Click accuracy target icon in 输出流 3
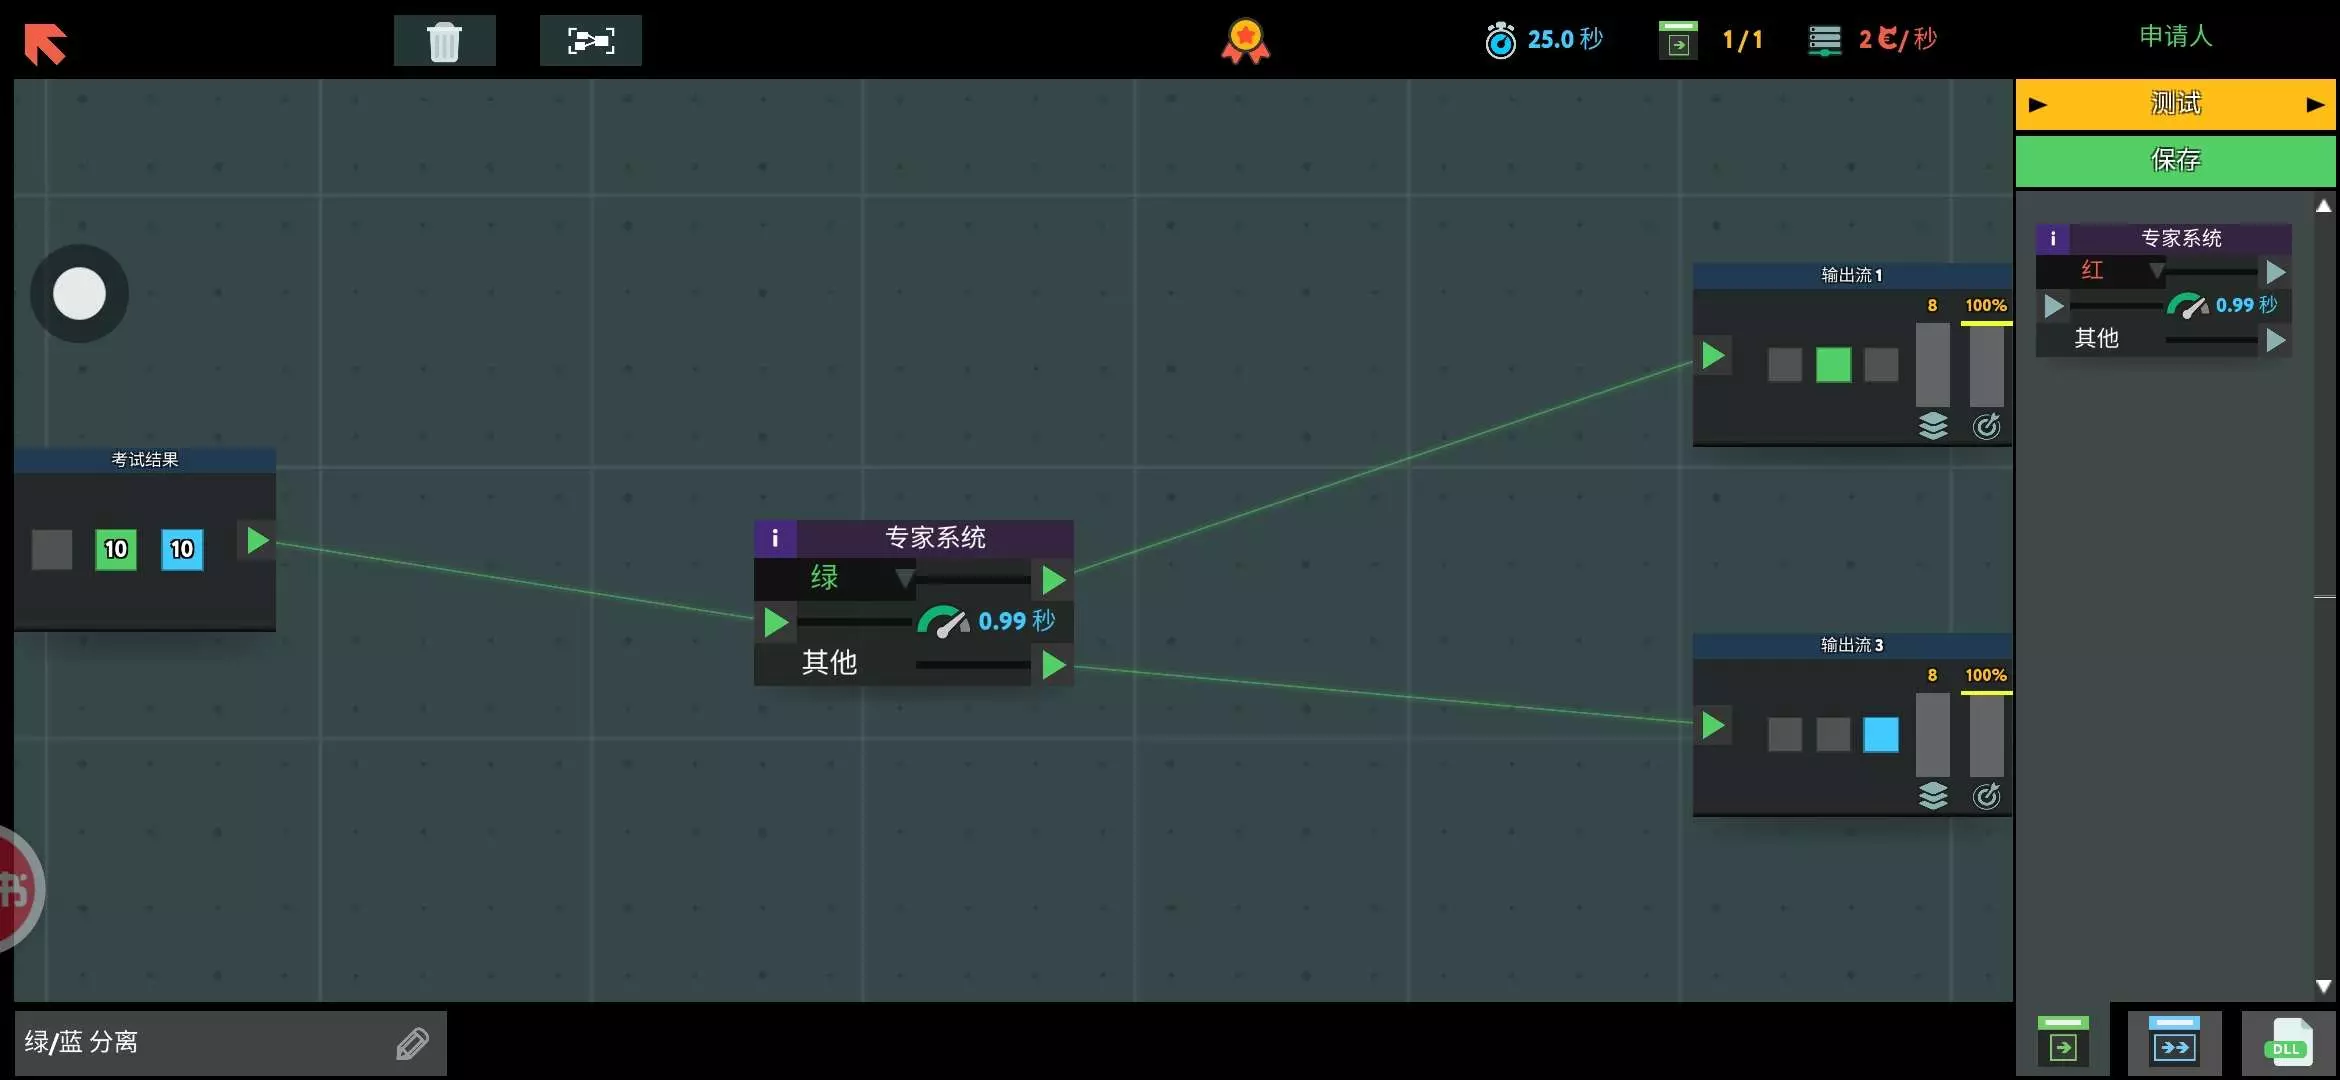This screenshot has height=1080, width=2340. coord(1986,796)
